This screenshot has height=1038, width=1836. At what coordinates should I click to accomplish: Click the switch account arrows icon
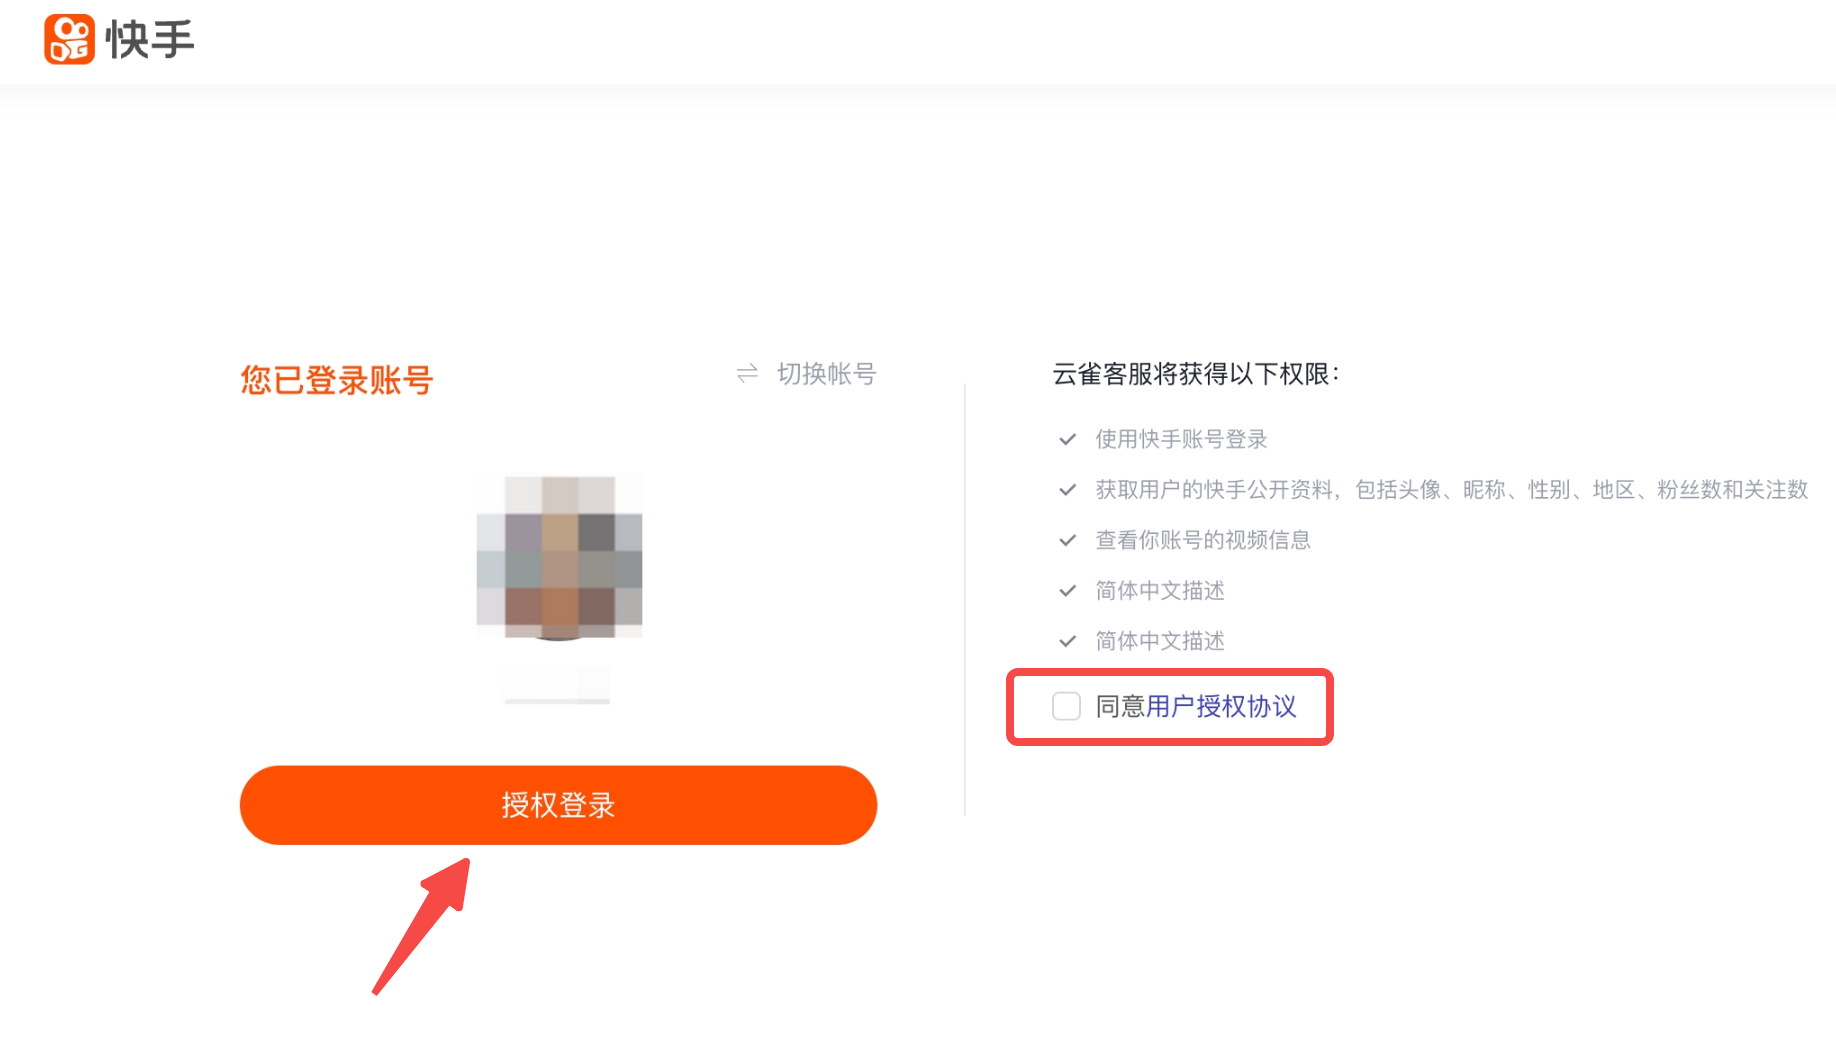pyautogui.click(x=747, y=374)
